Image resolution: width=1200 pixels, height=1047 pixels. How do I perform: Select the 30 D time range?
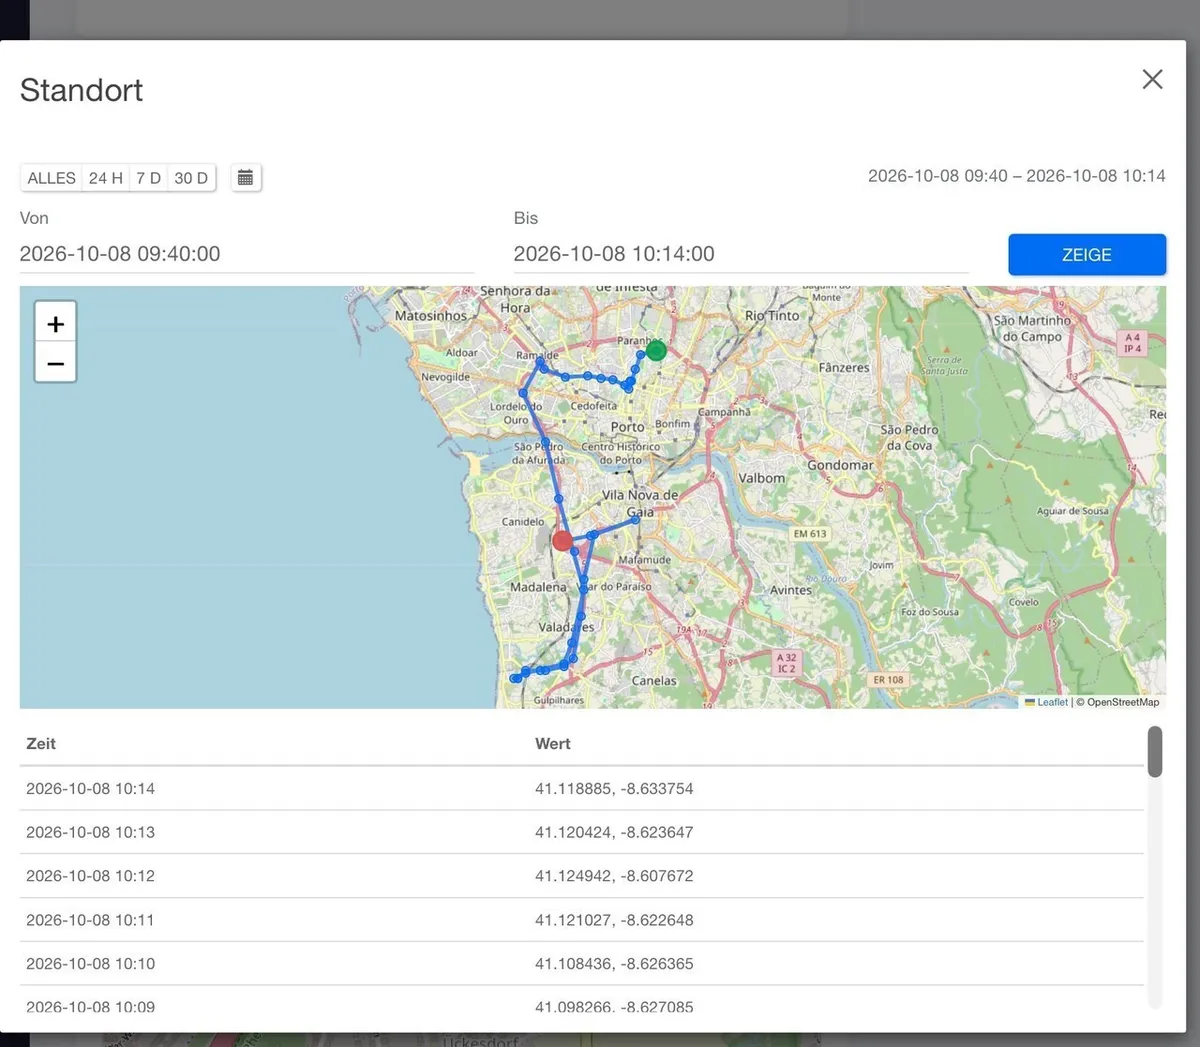tap(191, 178)
